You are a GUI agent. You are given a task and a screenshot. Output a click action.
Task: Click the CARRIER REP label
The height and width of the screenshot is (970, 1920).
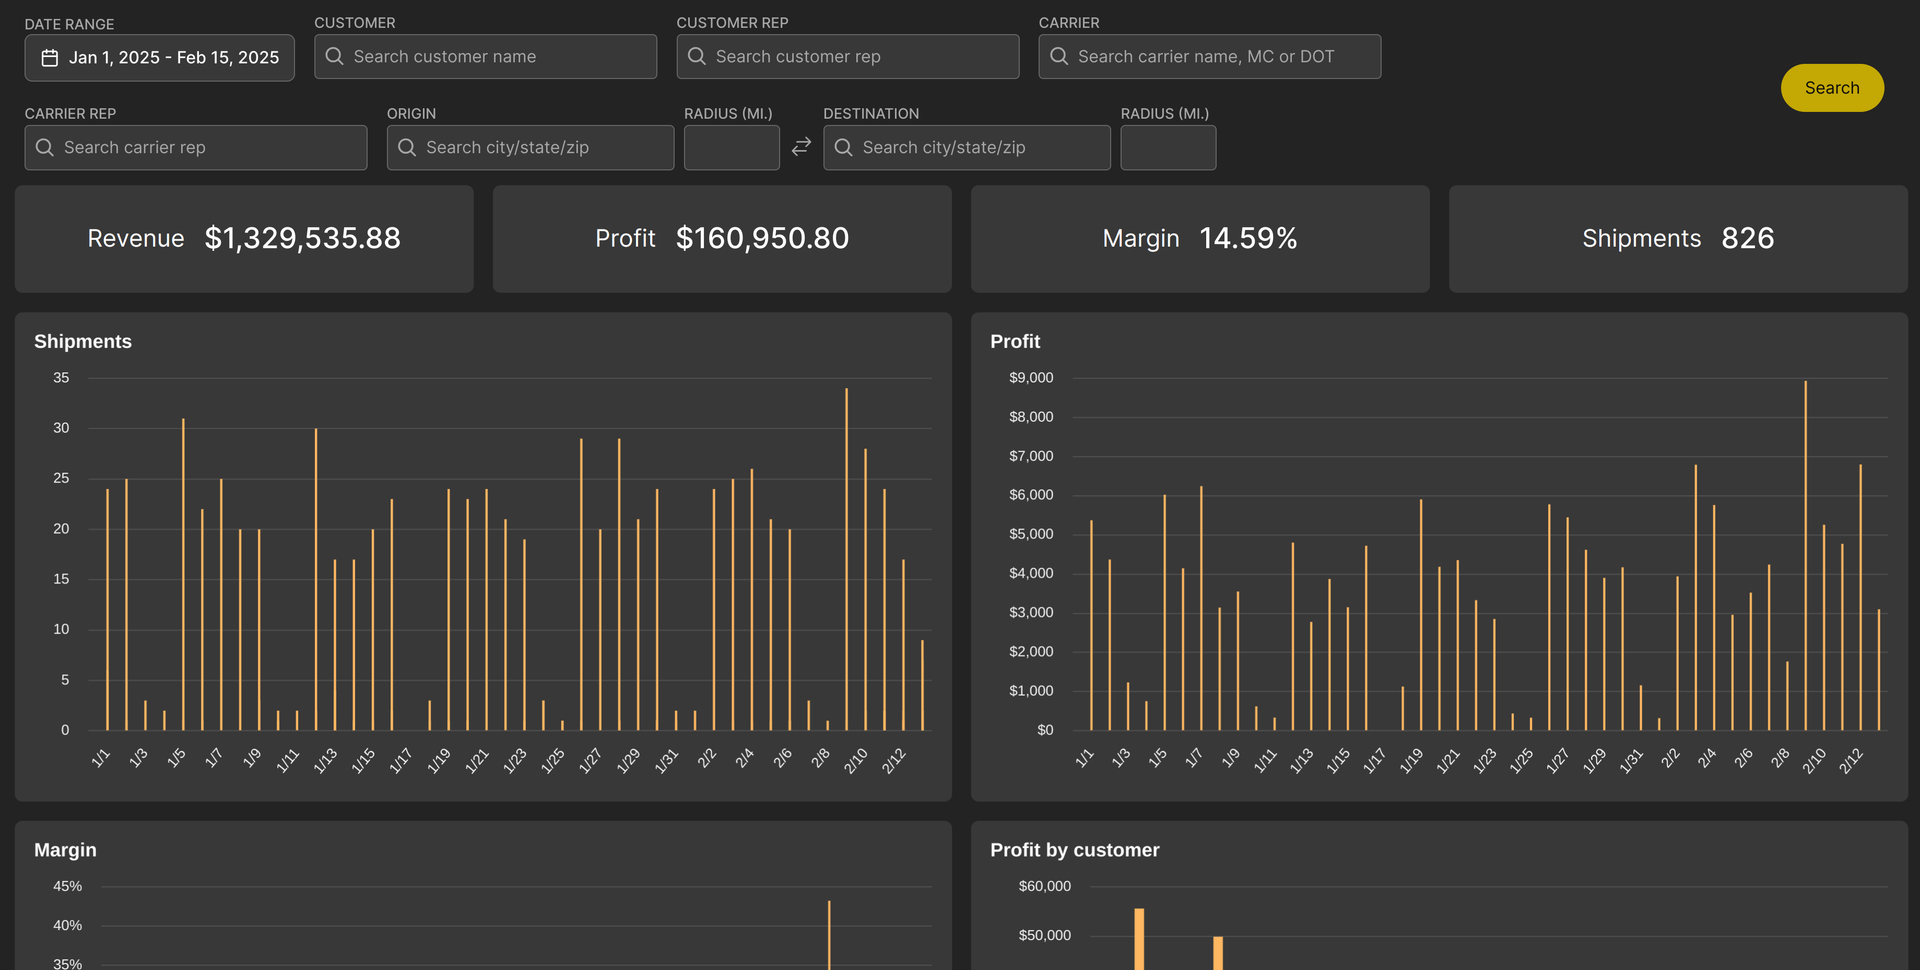tap(70, 114)
